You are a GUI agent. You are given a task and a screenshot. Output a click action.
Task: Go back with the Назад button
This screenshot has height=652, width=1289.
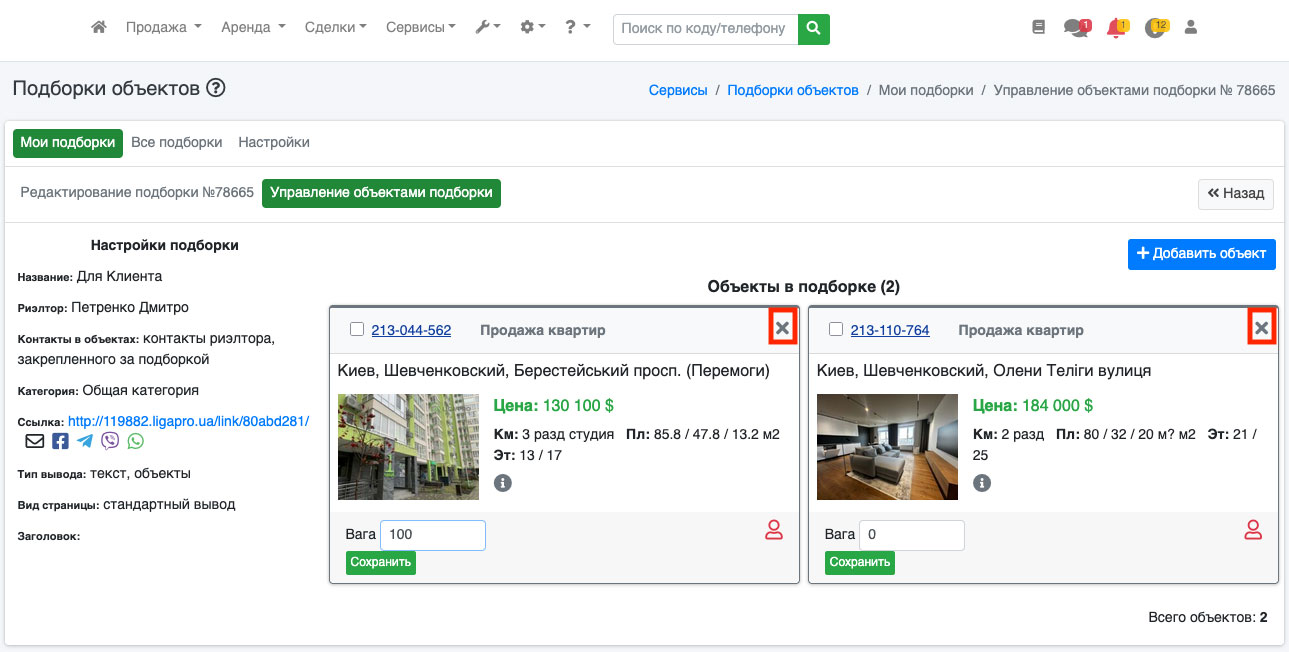pos(1235,194)
